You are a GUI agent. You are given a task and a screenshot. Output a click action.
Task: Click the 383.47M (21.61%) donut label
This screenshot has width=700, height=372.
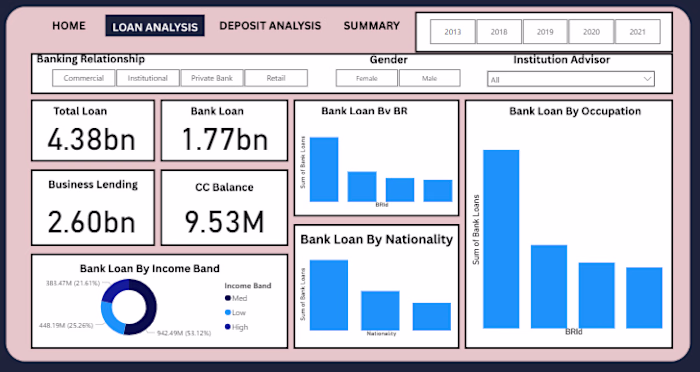[73, 283]
